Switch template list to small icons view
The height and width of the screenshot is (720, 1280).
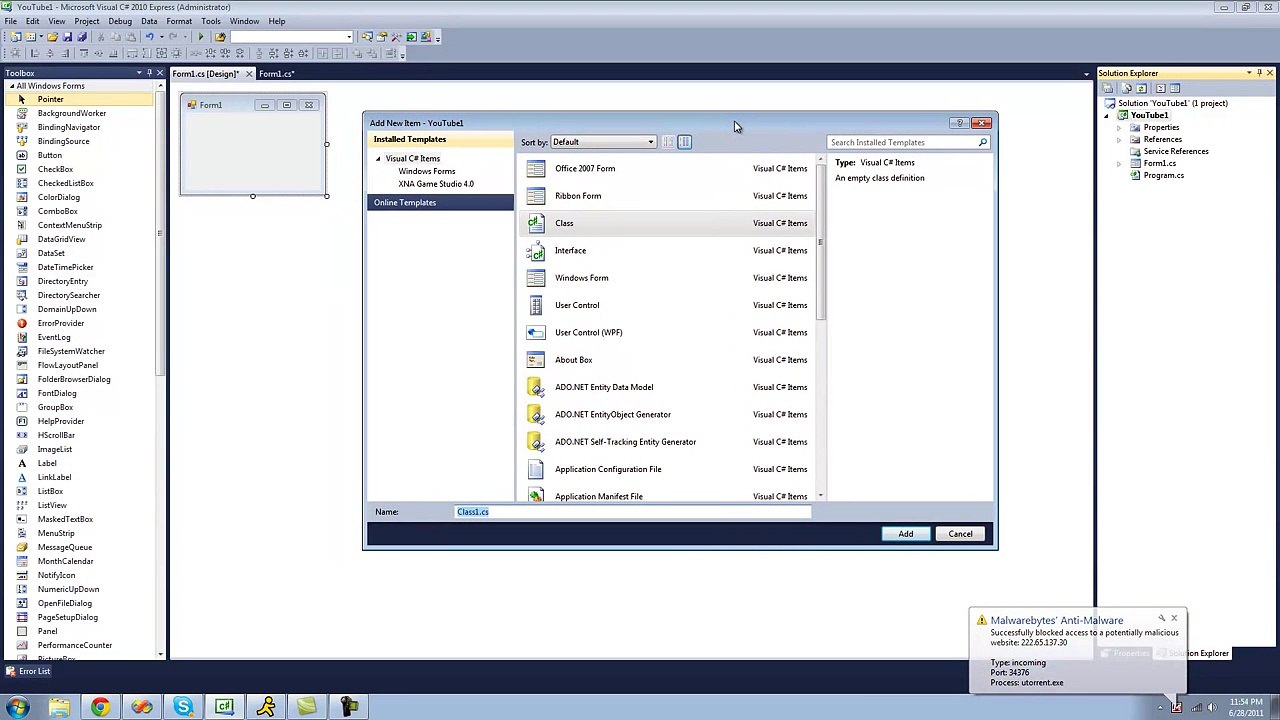668,142
